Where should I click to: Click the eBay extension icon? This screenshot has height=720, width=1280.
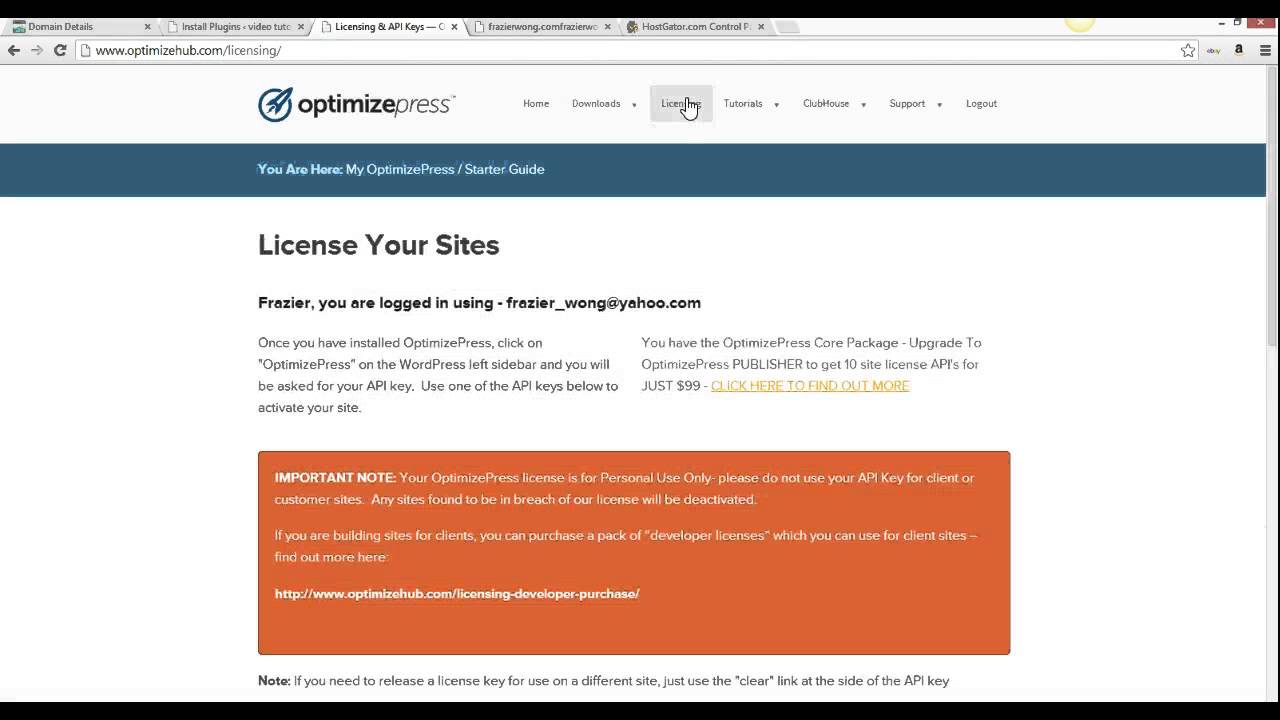[1213, 50]
